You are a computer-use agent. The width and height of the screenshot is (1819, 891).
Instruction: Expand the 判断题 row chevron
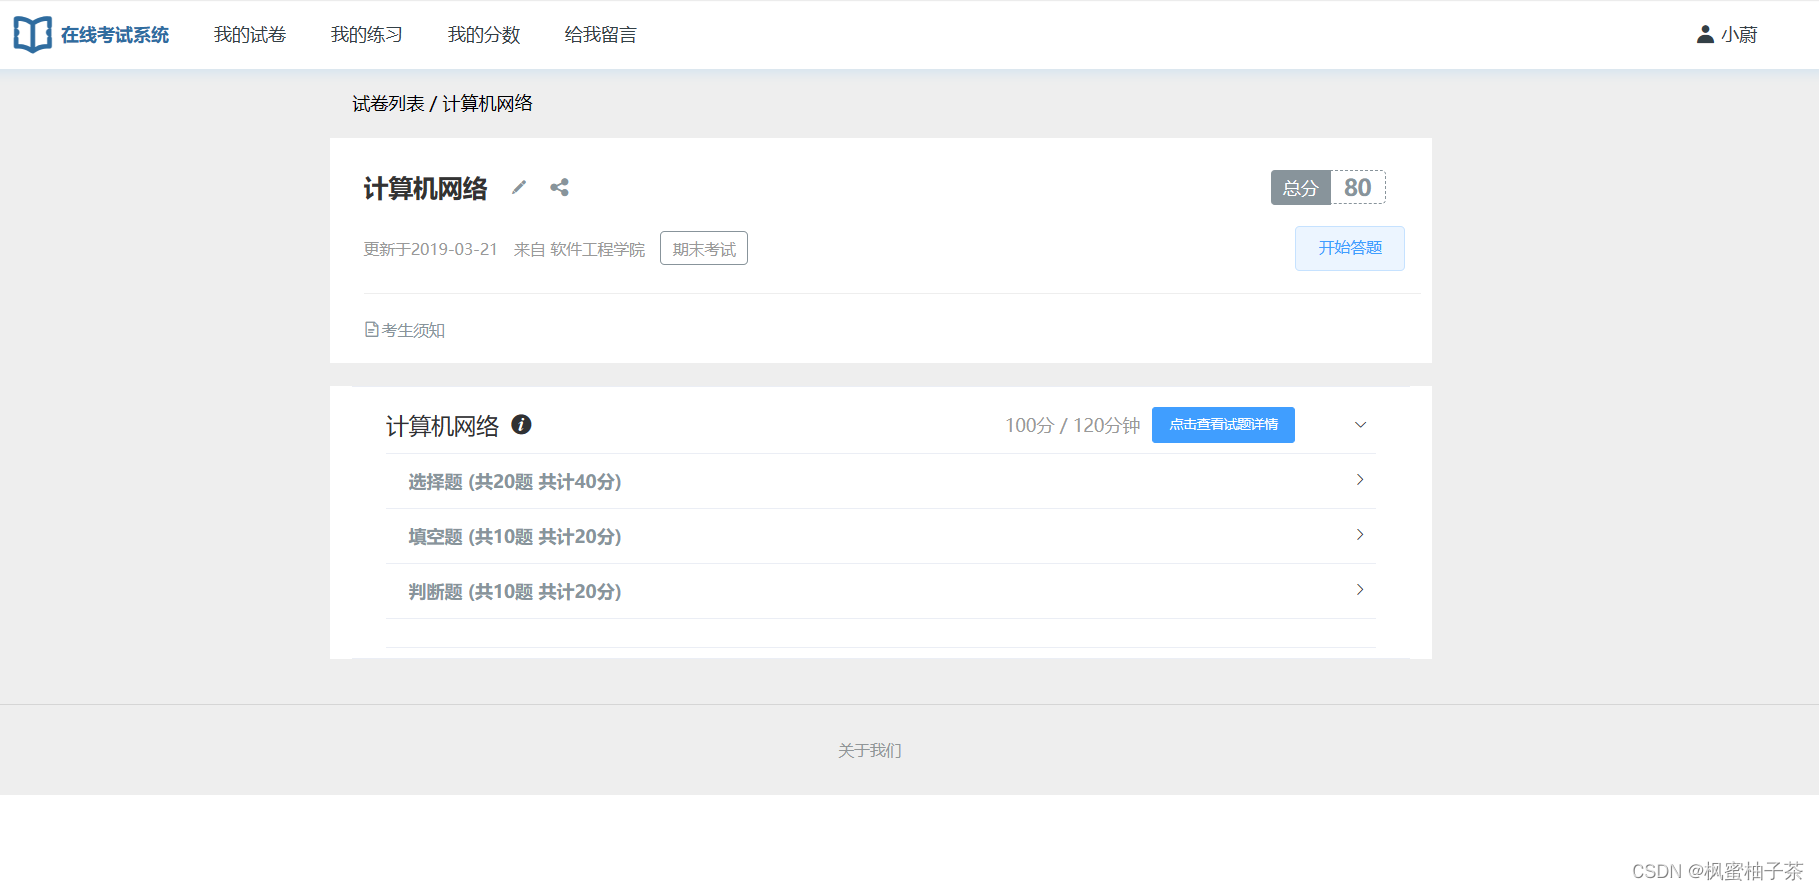click(1360, 590)
